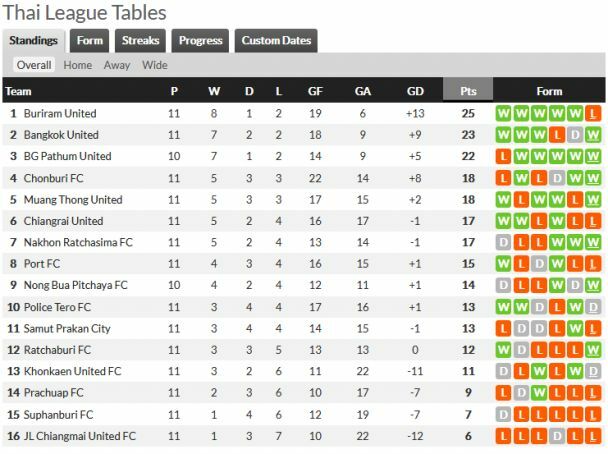The height and width of the screenshot is (454, 608).
Task: Open the Custom Dates tab
Action: coord(276,41)
